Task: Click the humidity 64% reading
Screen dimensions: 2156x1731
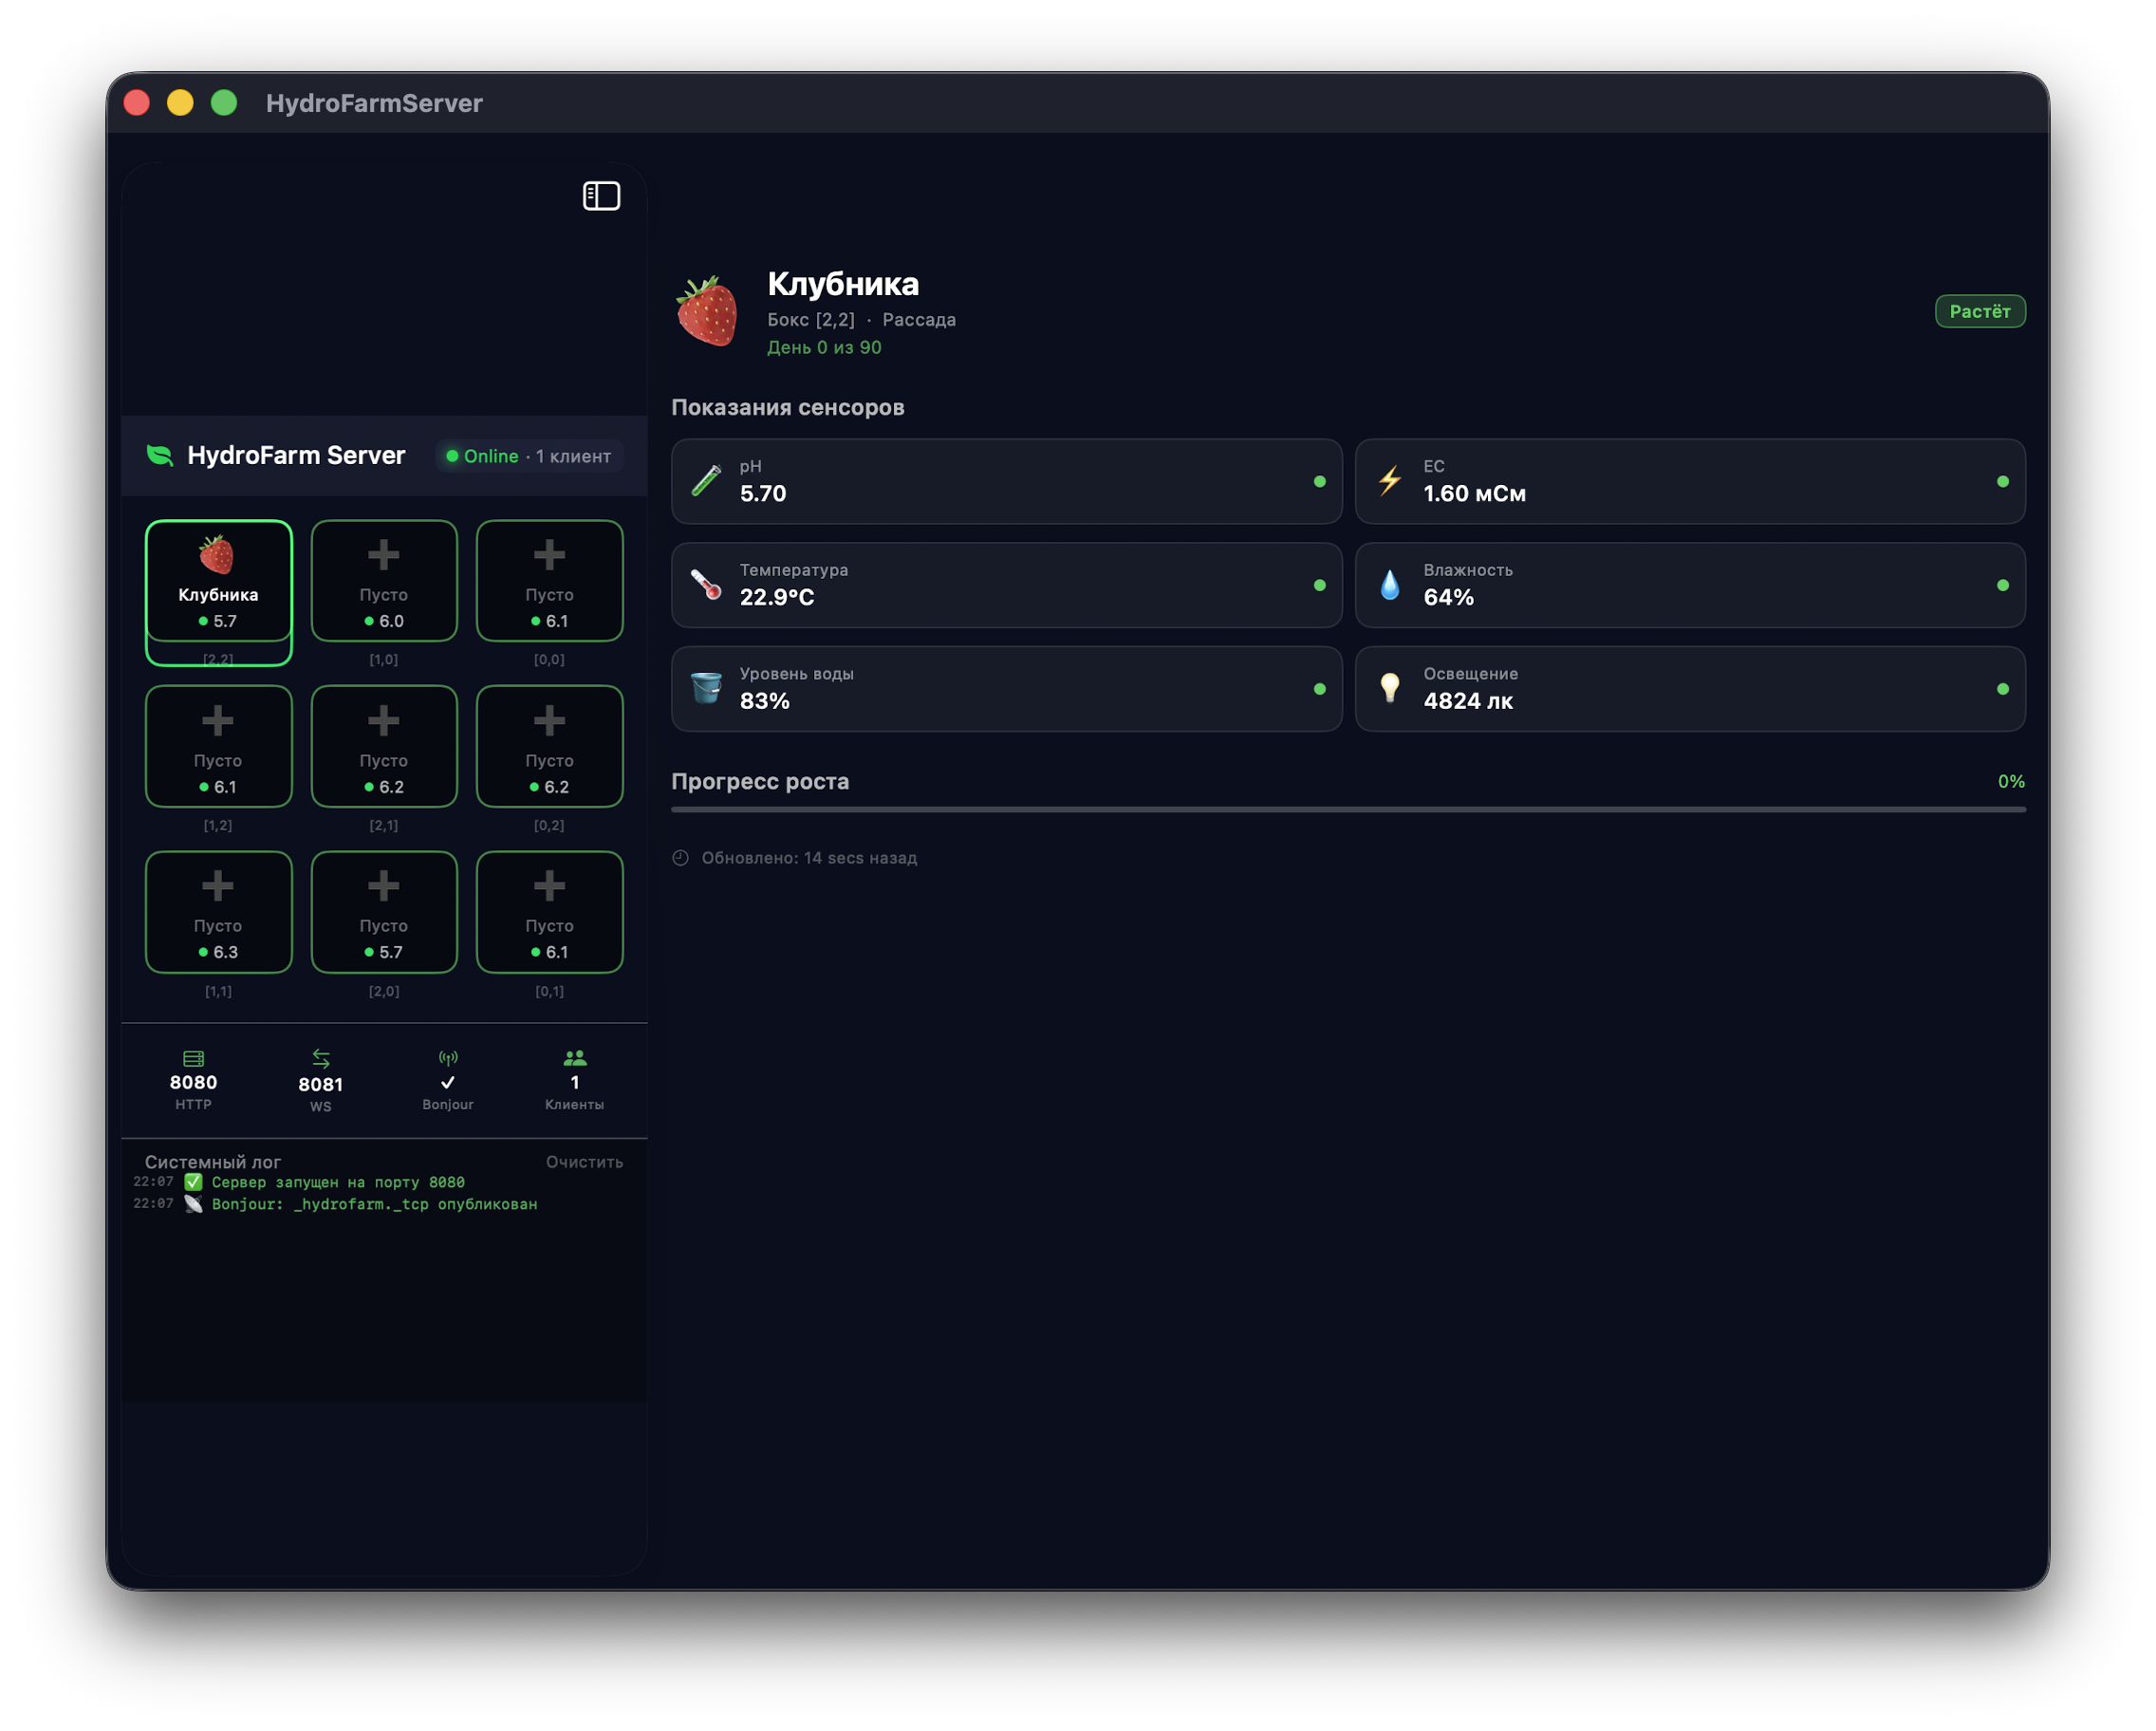Action: [x=1448, y=597]
